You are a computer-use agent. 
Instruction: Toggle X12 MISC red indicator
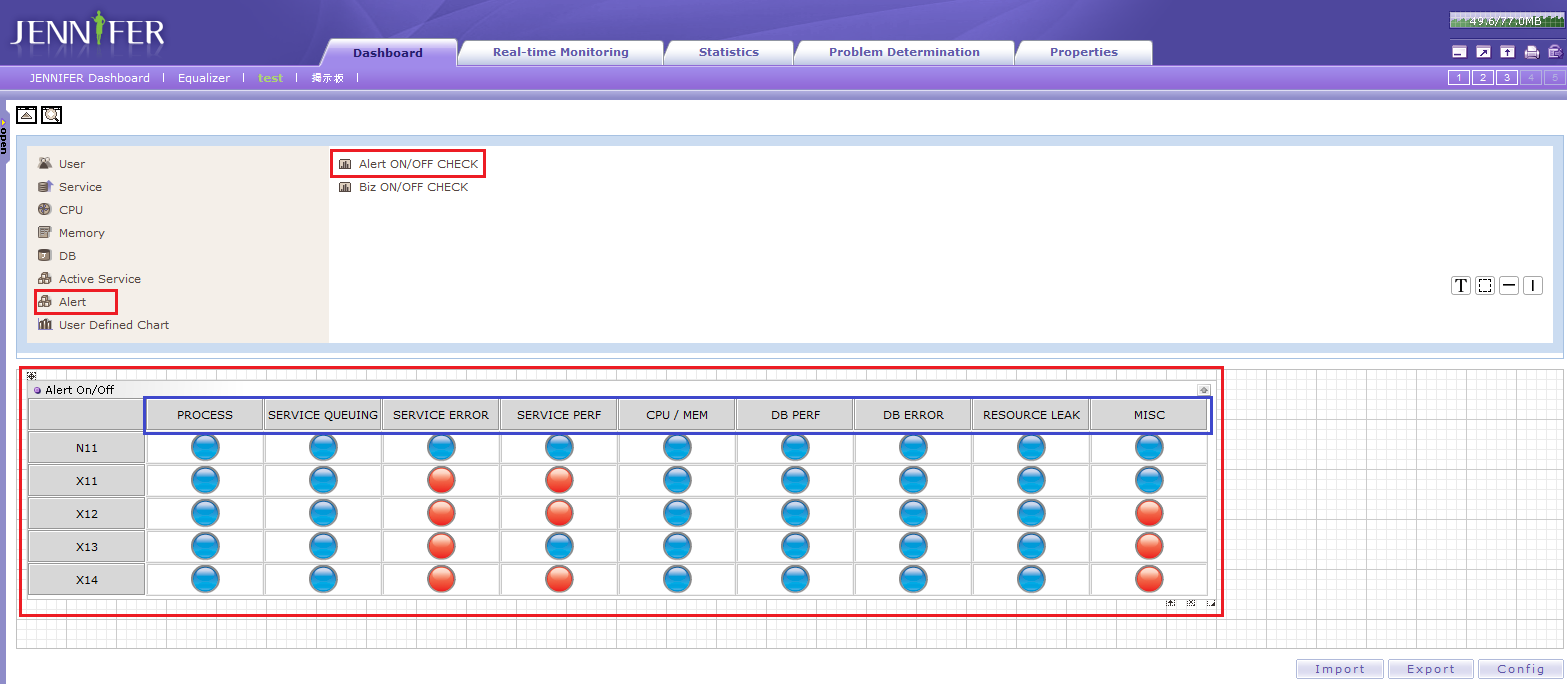(x=1149, y=514)
